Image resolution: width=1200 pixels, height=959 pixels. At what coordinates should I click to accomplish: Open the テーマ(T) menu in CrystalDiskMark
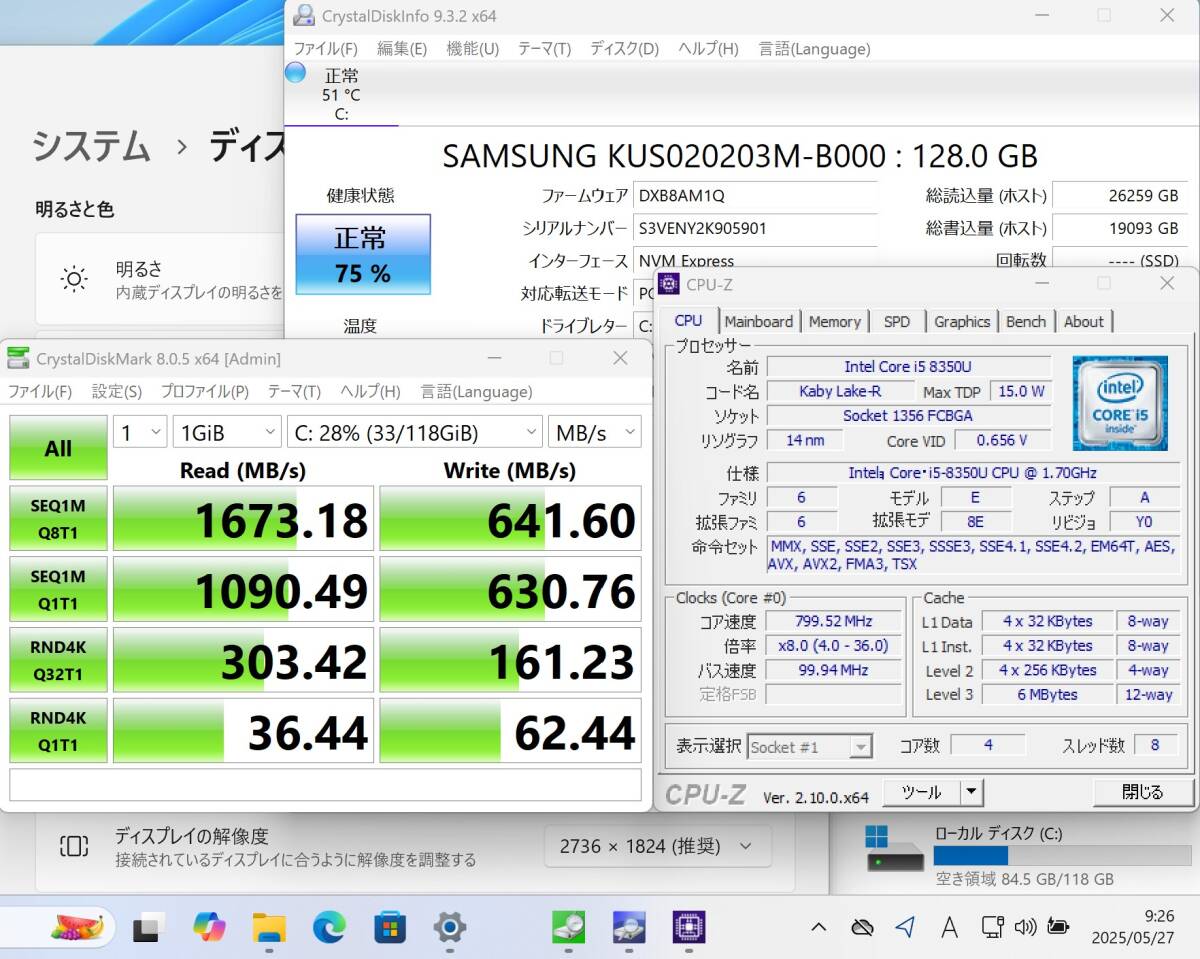pos(294,392)
